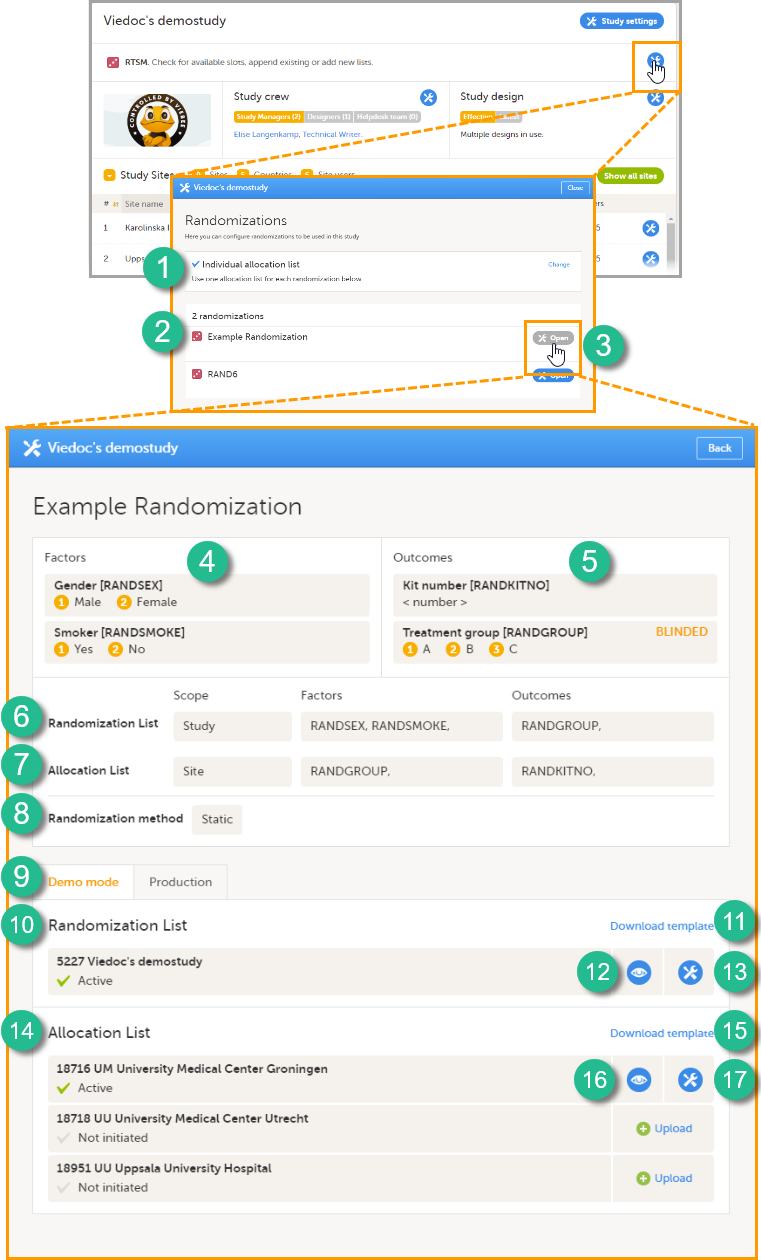
Task: Collapse the Study Sites section
Action: tap(108, 175)
